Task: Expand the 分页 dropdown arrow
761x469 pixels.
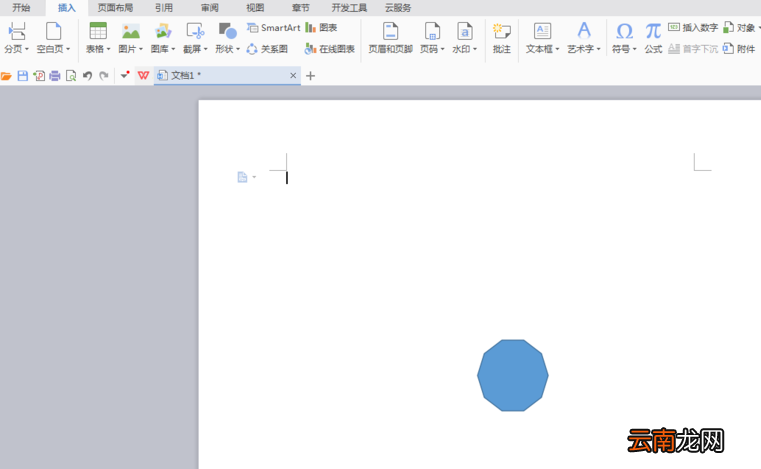Action: coord(26,49)
